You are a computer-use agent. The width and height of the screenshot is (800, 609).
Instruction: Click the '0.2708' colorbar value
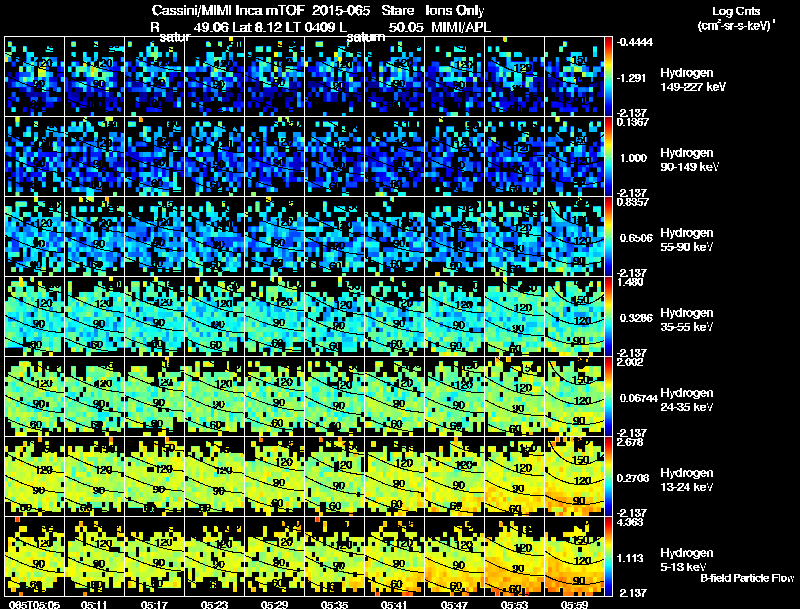(x=634, y=478)
